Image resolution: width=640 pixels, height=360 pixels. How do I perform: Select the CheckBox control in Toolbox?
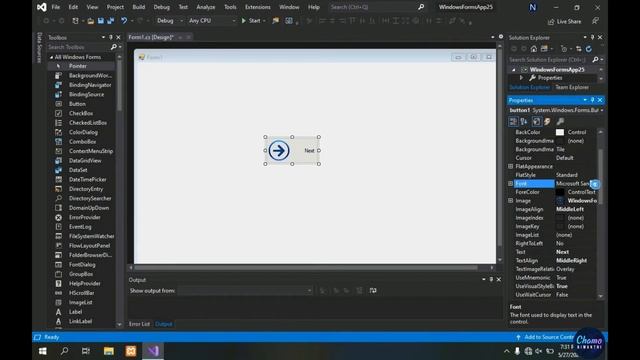tap(81, 113)
